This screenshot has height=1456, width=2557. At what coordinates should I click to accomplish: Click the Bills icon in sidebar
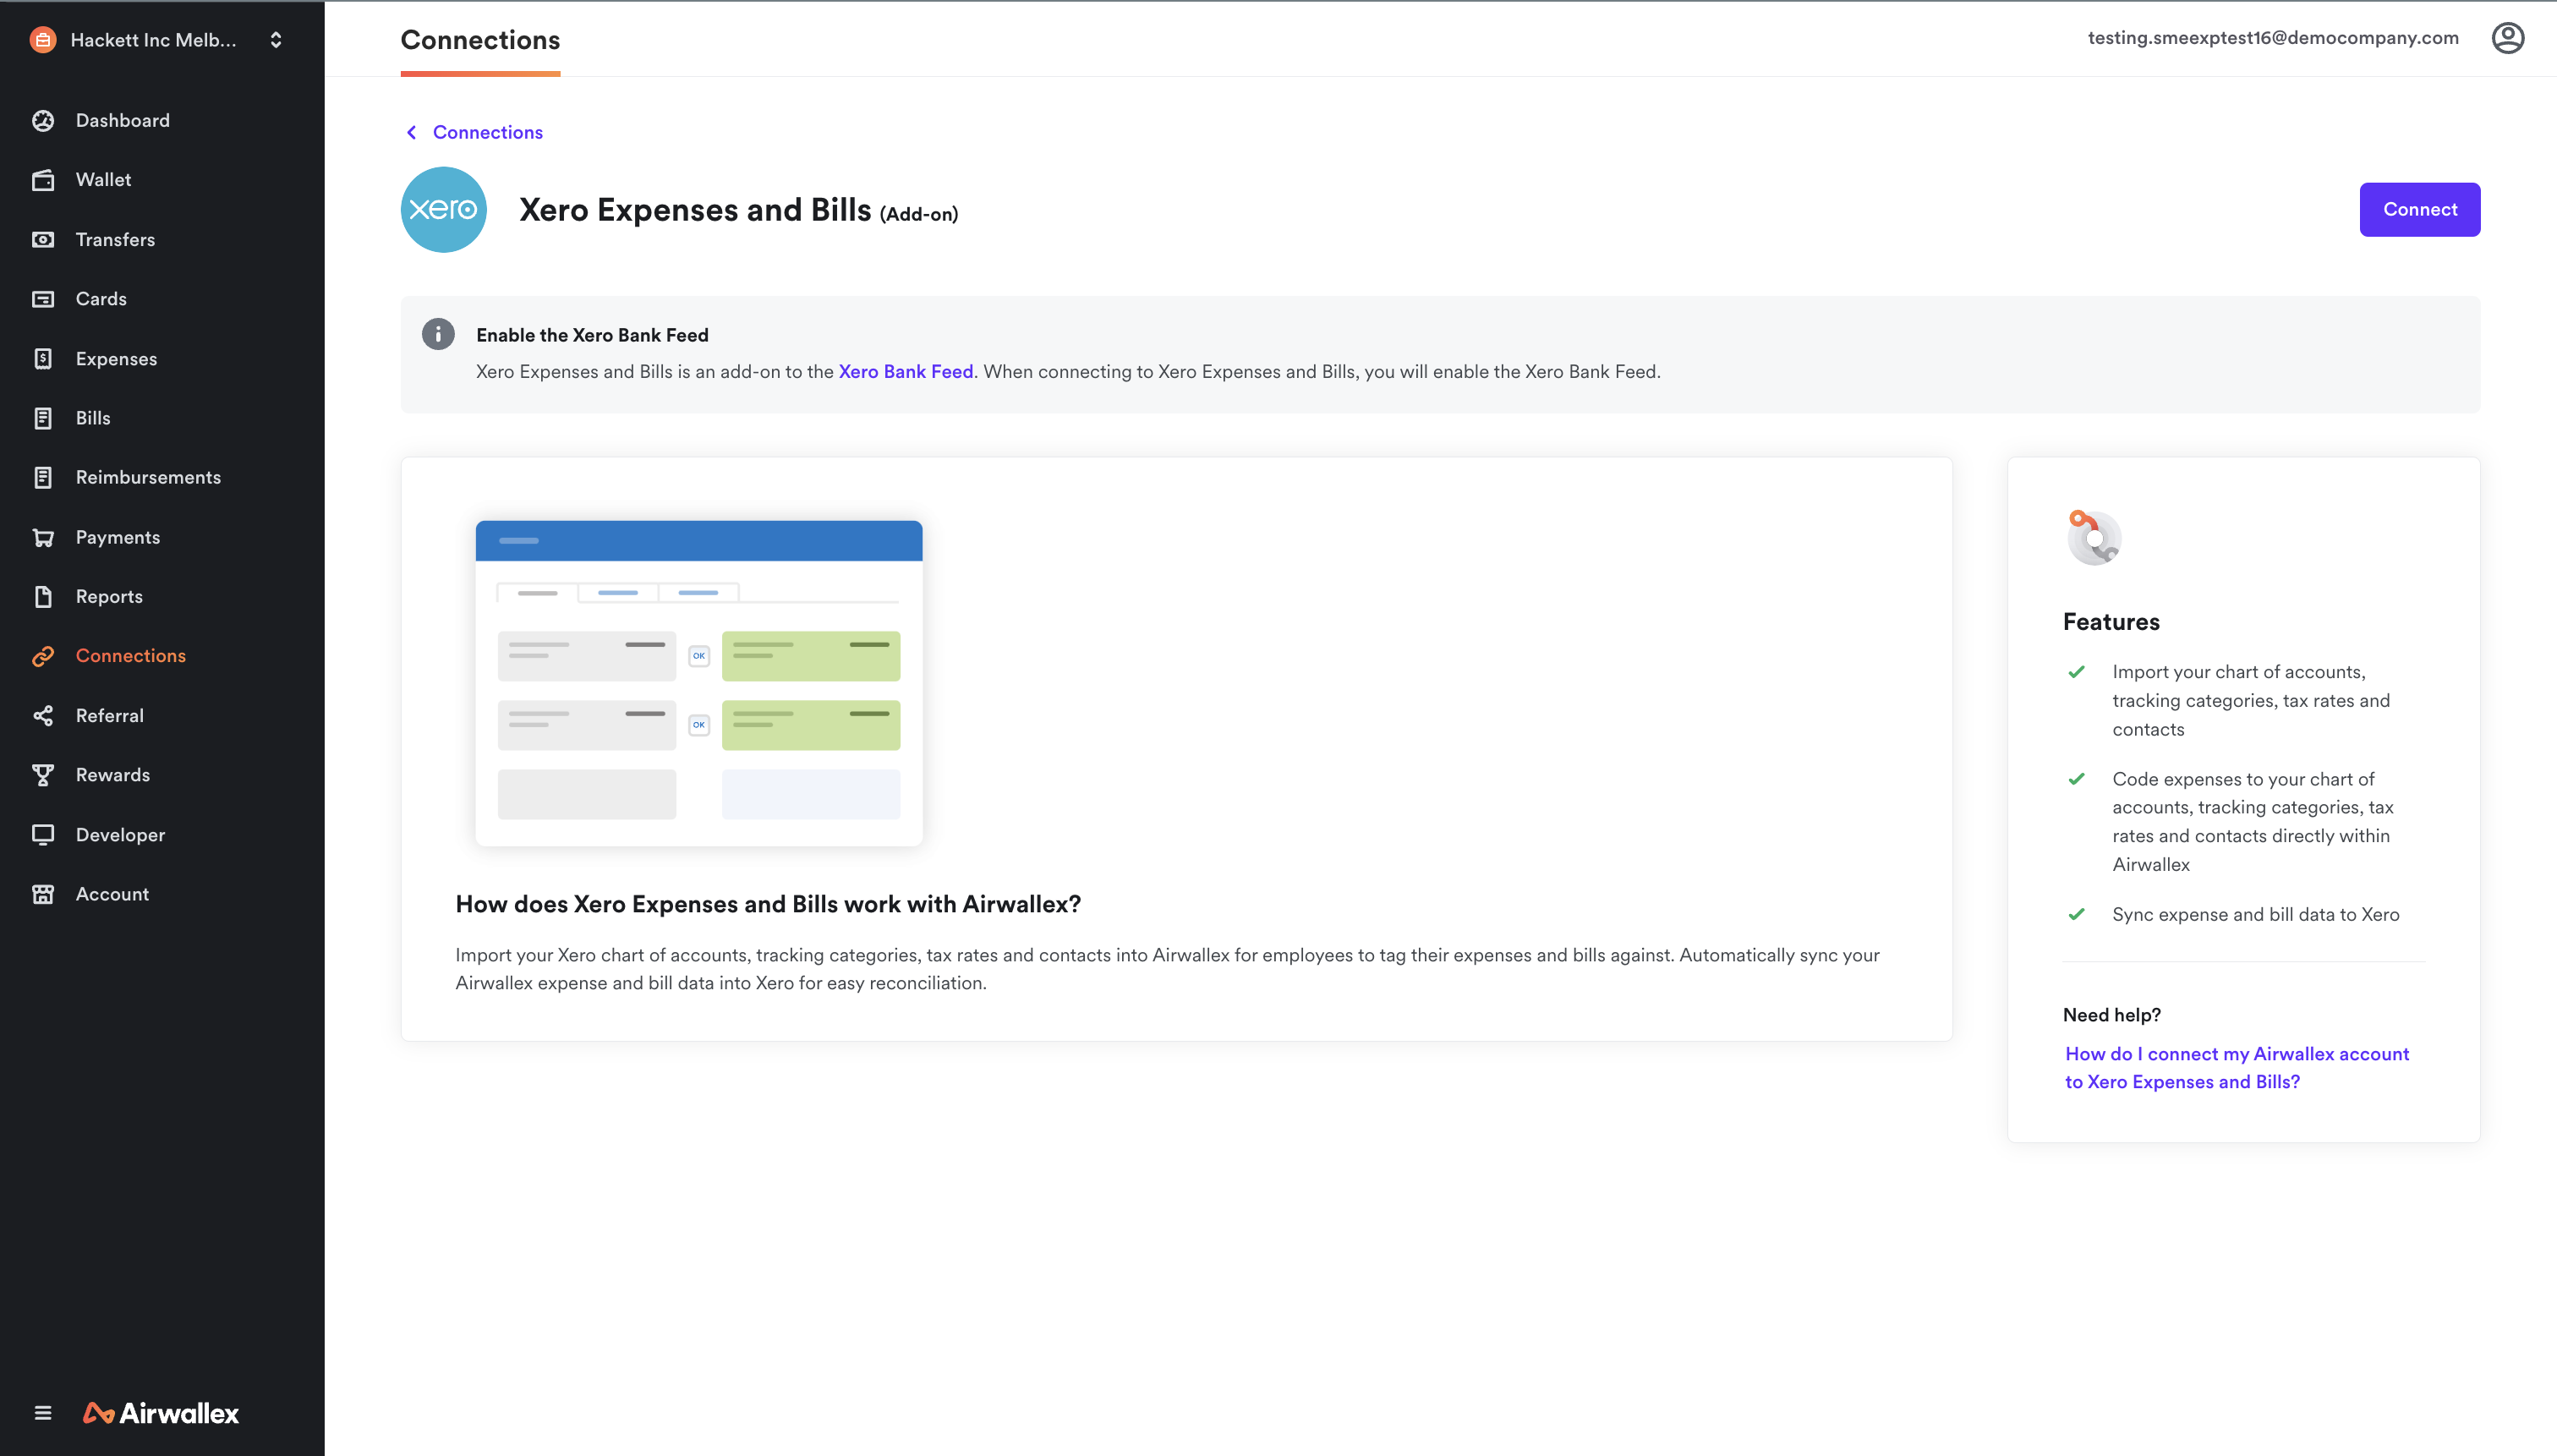coord(43,418)
